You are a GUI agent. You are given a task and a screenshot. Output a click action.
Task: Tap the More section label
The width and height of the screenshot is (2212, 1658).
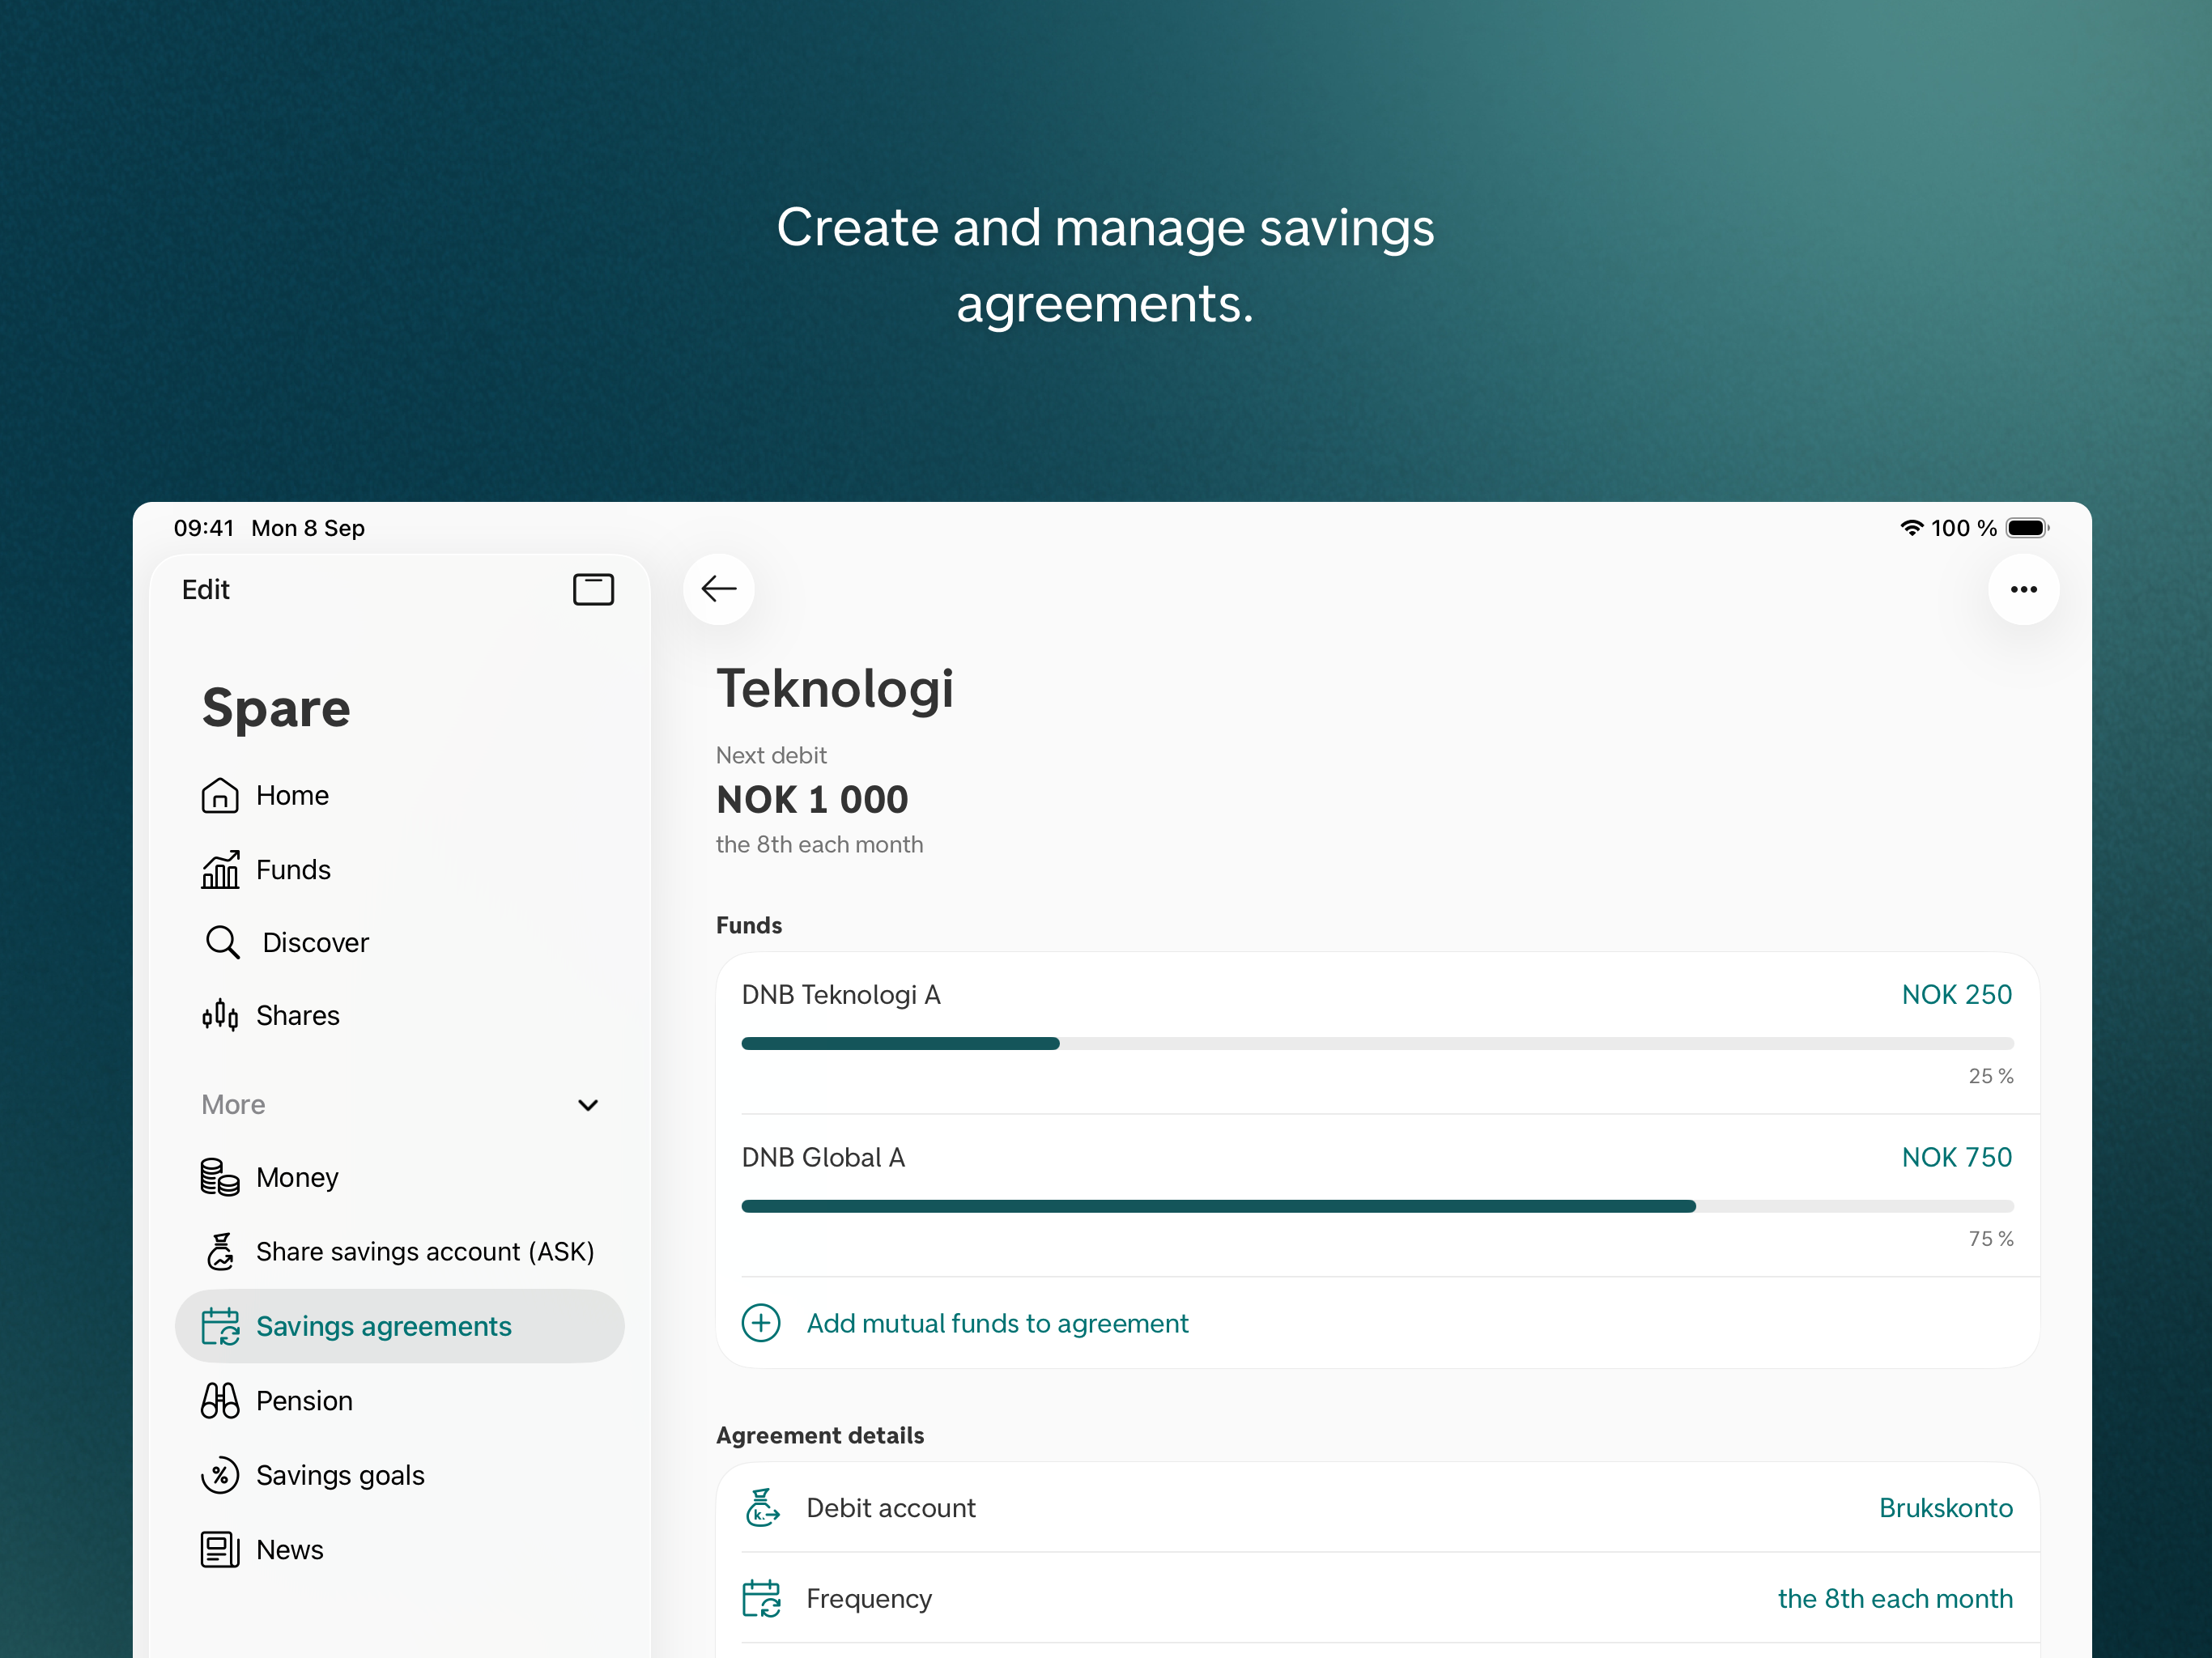pyautogui.click(x=233, y=1104)
